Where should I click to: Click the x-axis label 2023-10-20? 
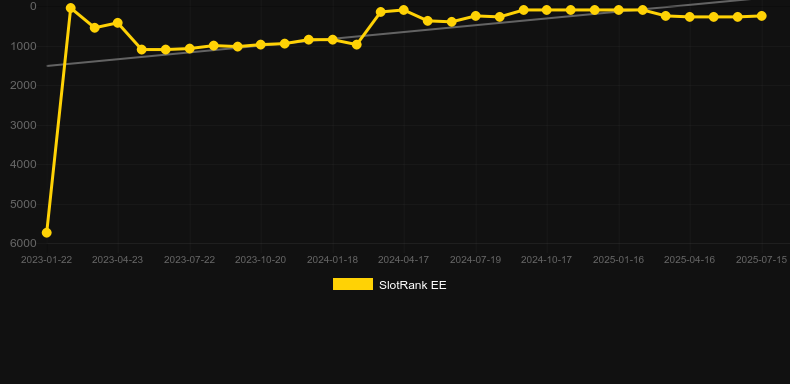(x=260, y=260)
